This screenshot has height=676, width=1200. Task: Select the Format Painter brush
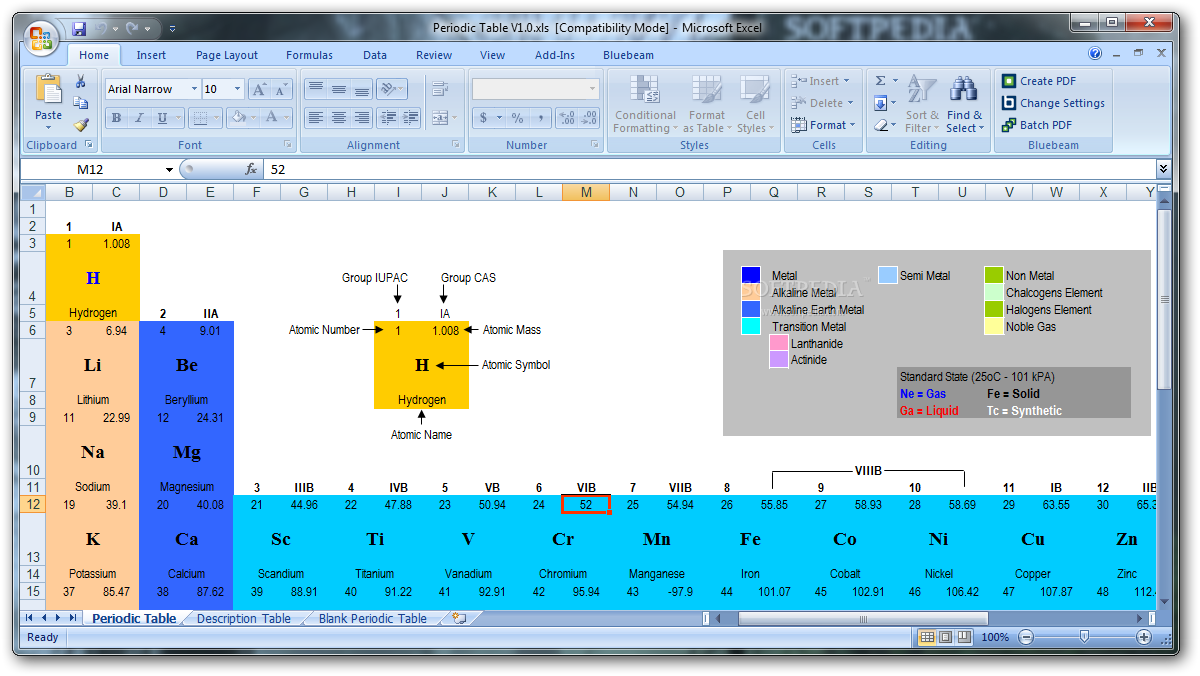pyautogui.click(x=82, y=125)
